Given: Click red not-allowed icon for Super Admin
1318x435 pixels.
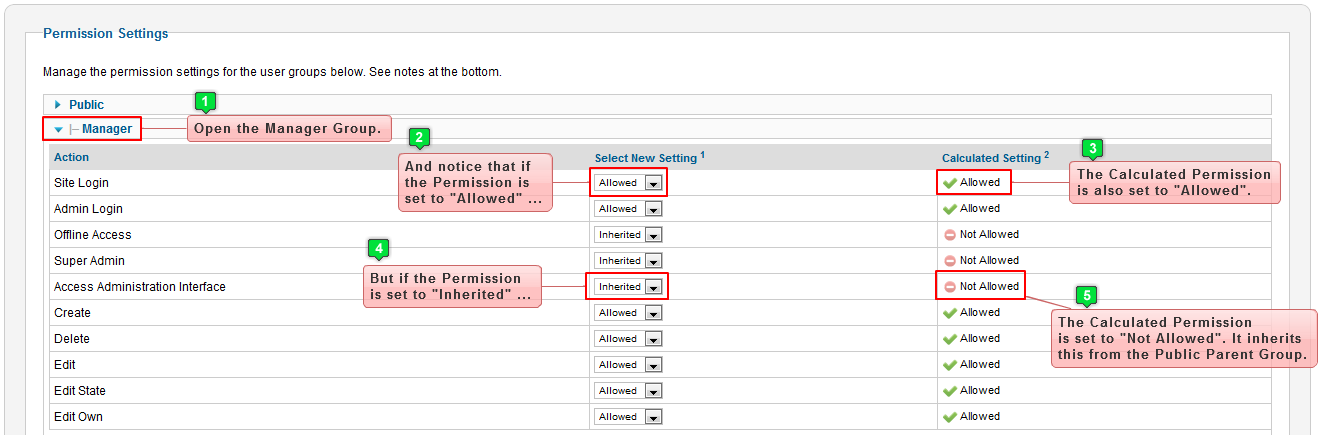Looking at the screenshot, I should 949,261.
